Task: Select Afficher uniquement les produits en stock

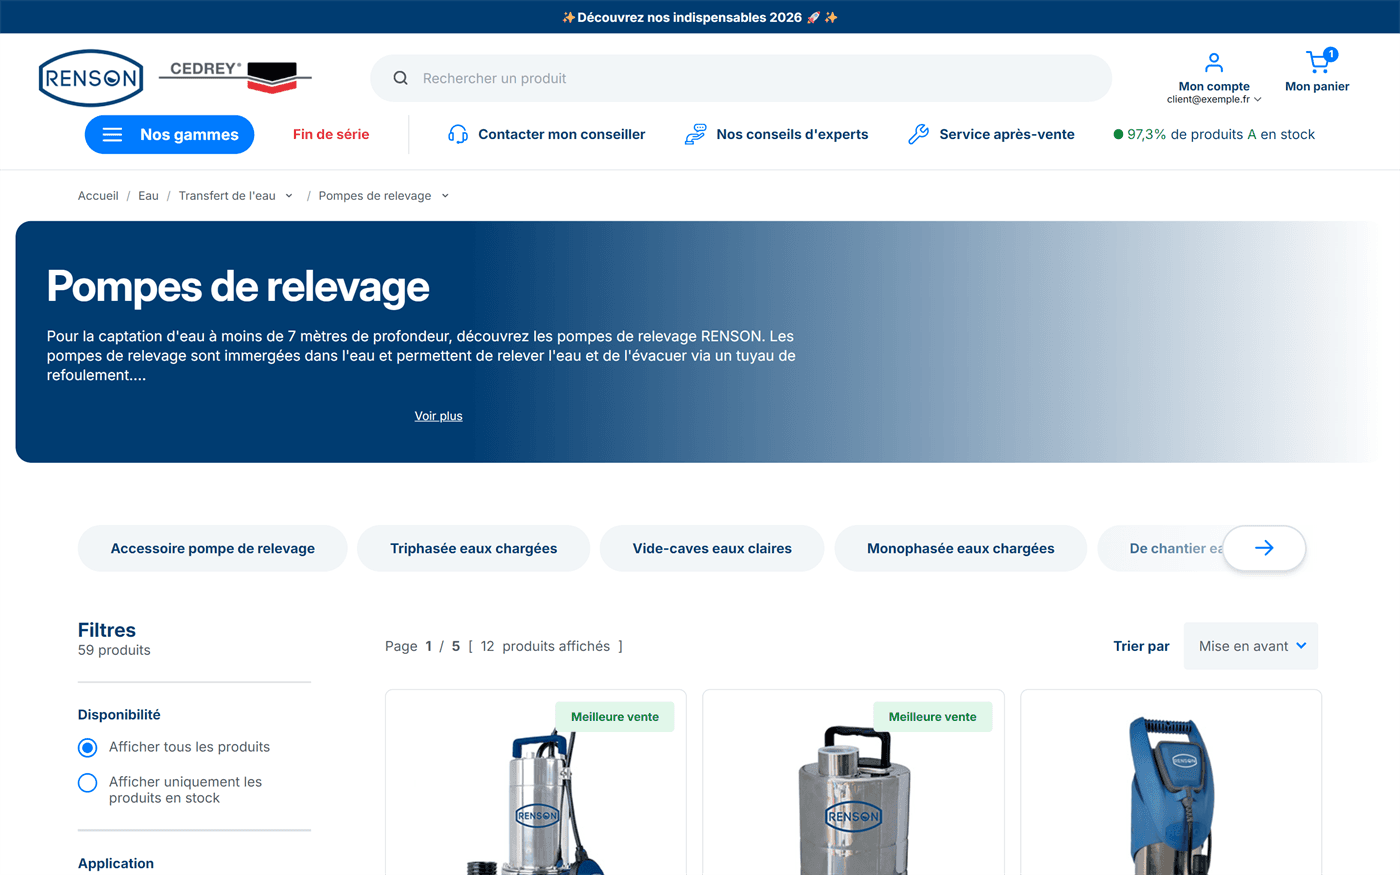Action: point(88,782)
